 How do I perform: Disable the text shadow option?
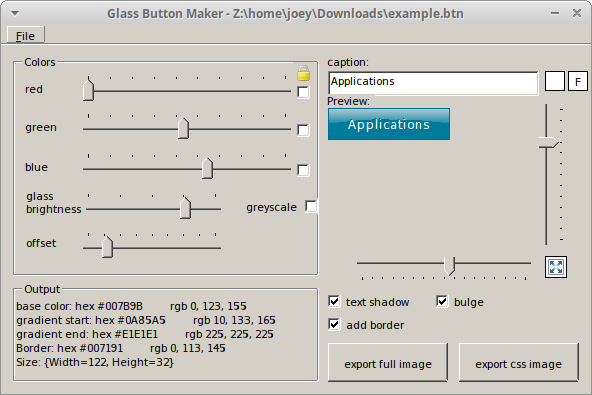(x=334, y=302)
